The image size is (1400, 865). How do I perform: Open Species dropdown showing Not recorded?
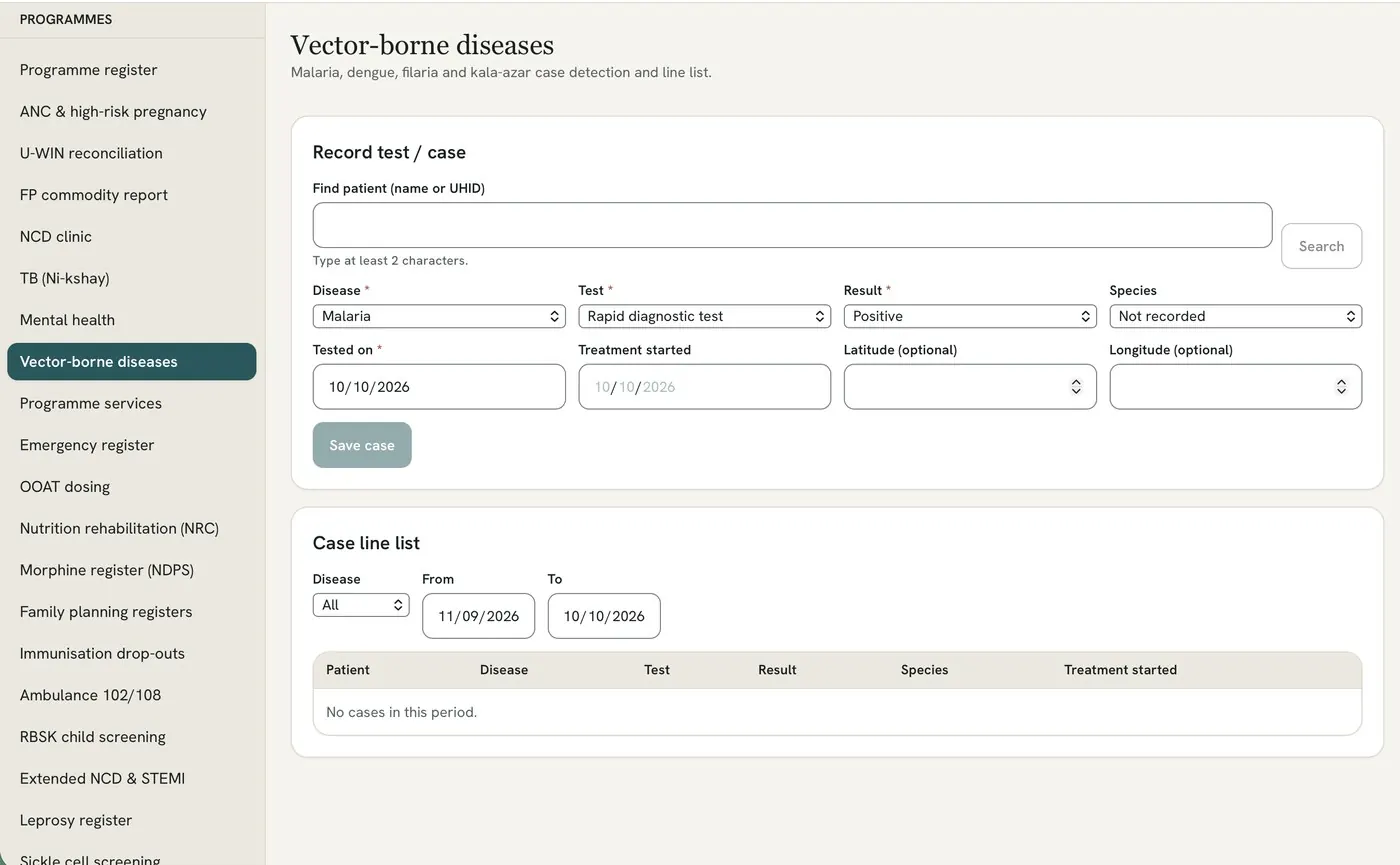(1235, 316)
